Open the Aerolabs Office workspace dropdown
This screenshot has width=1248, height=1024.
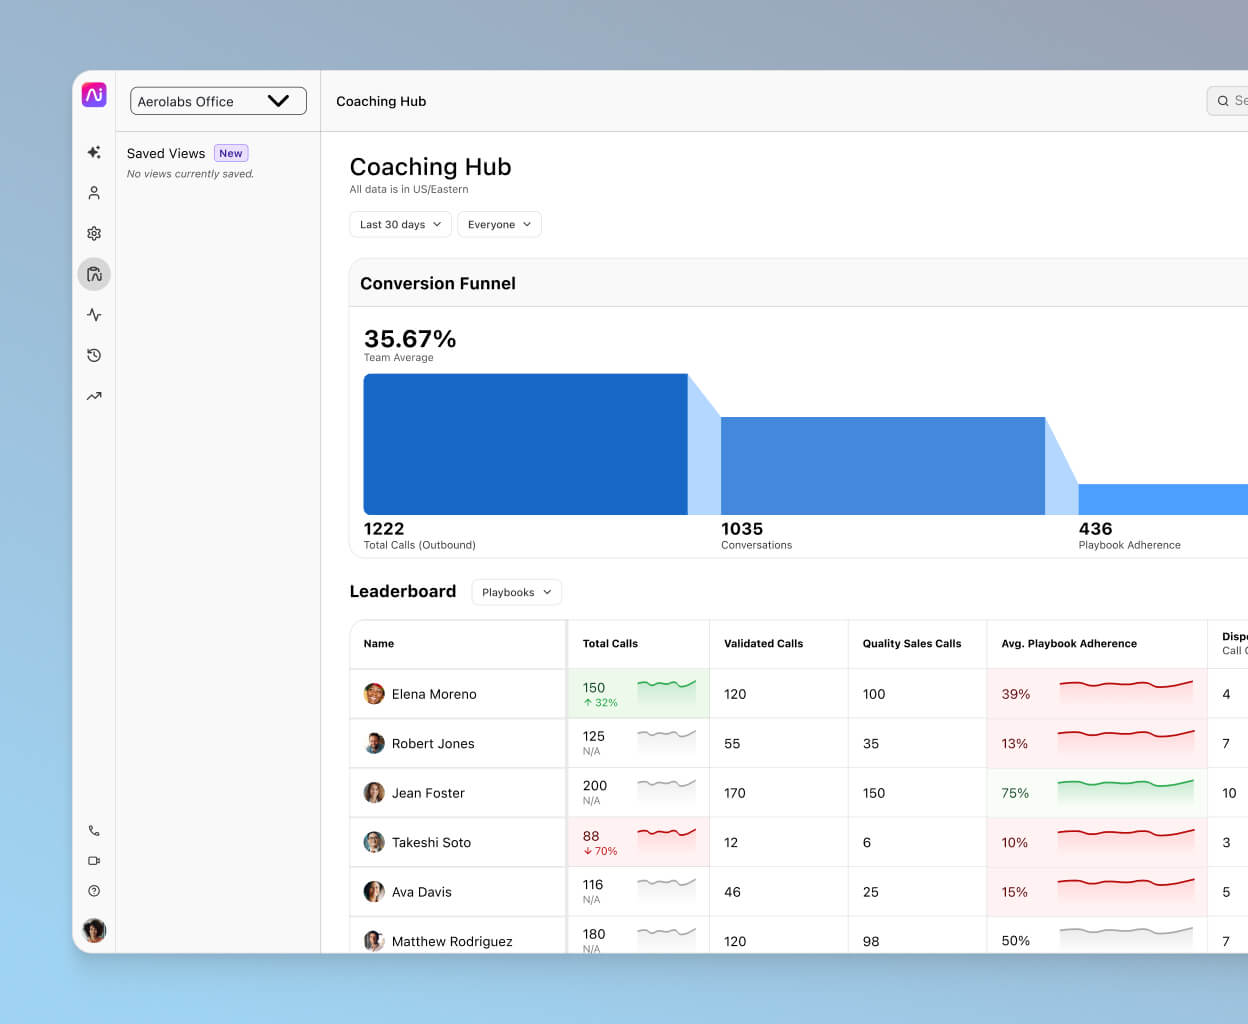(x=218, y=101)
